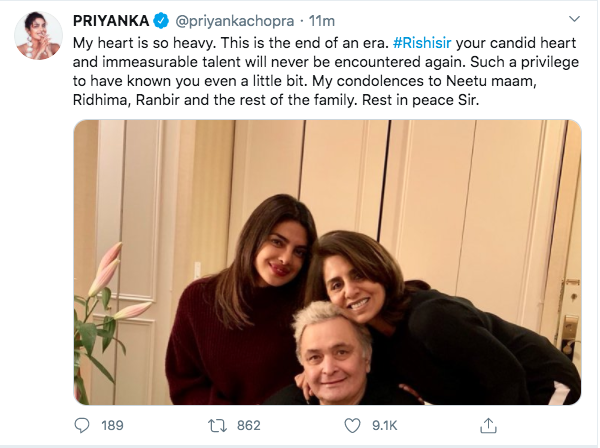Open the profile avatar picture

(x=39, y=37)
